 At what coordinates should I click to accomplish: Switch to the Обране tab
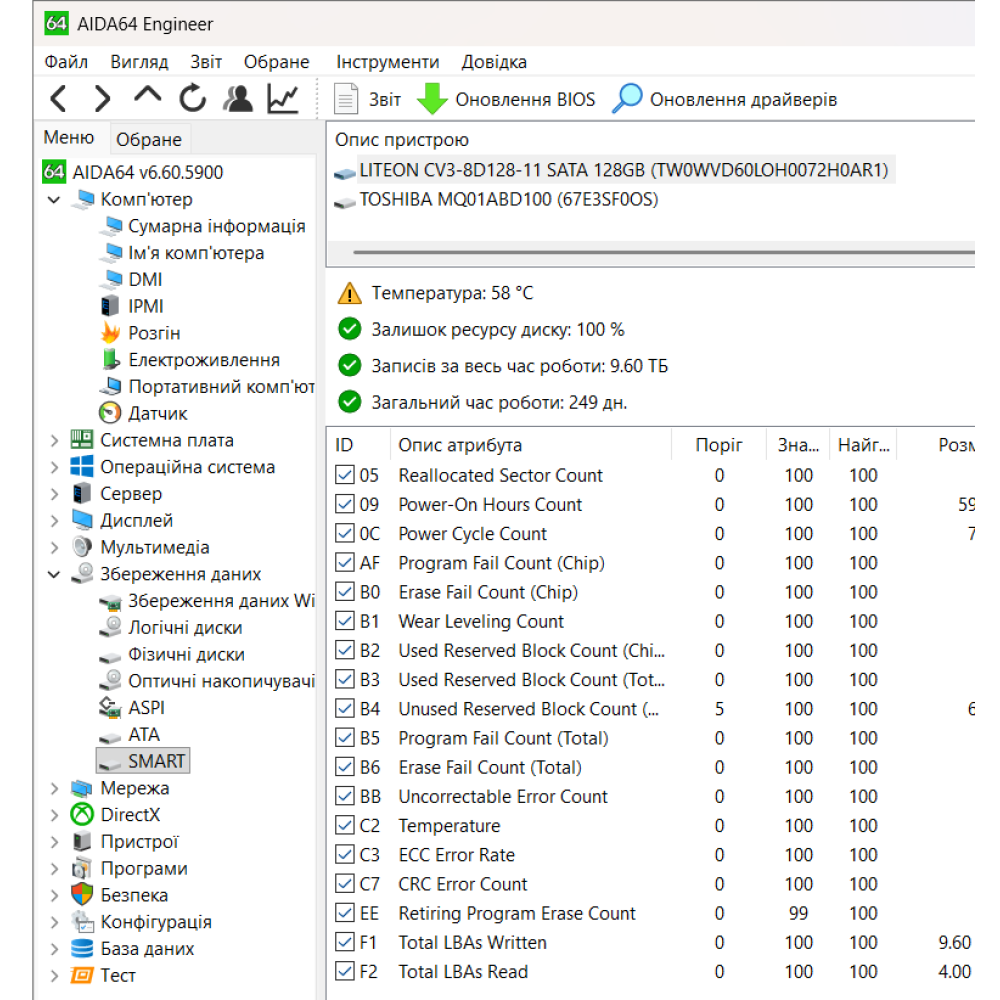149,138
